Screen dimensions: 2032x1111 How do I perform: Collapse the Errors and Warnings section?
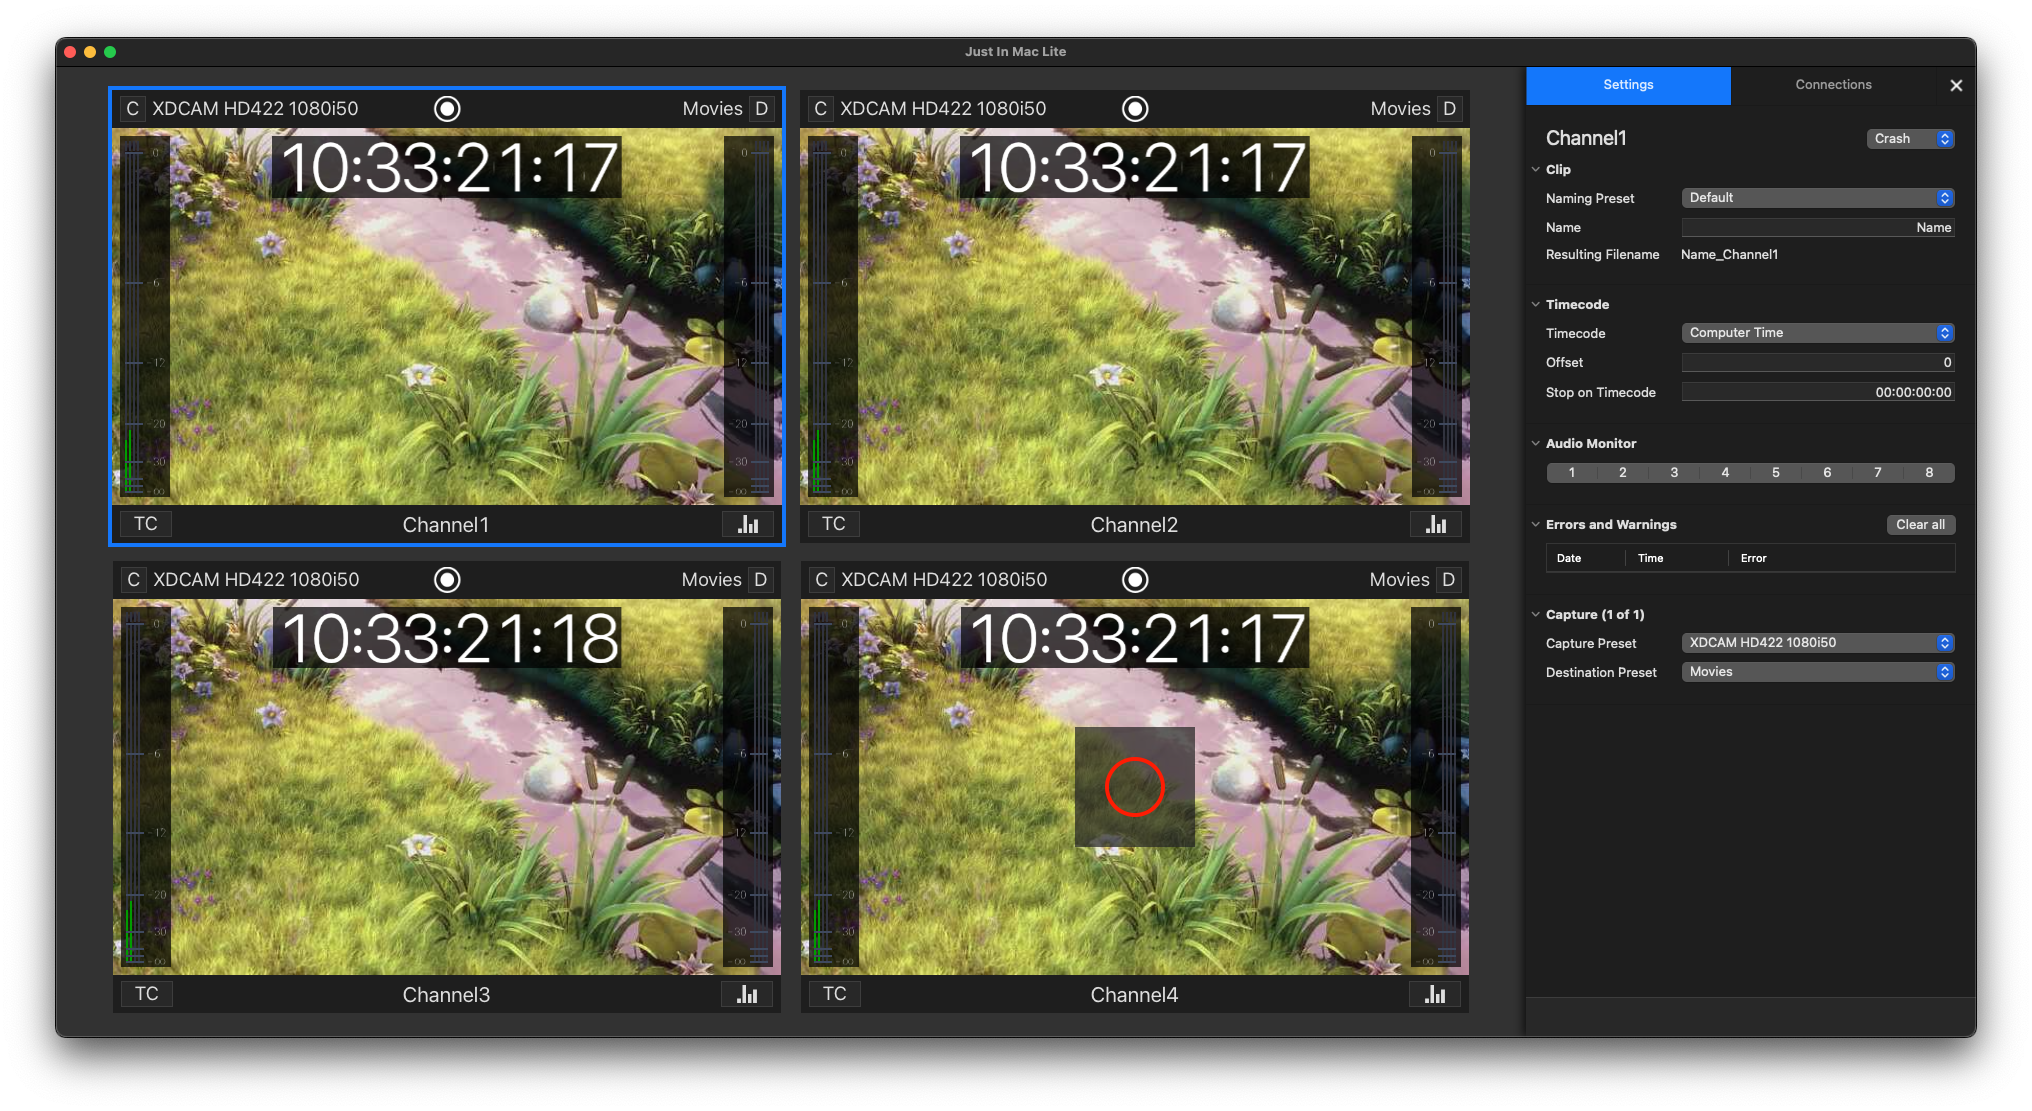pyautogui.click(x=1536, y=524)
